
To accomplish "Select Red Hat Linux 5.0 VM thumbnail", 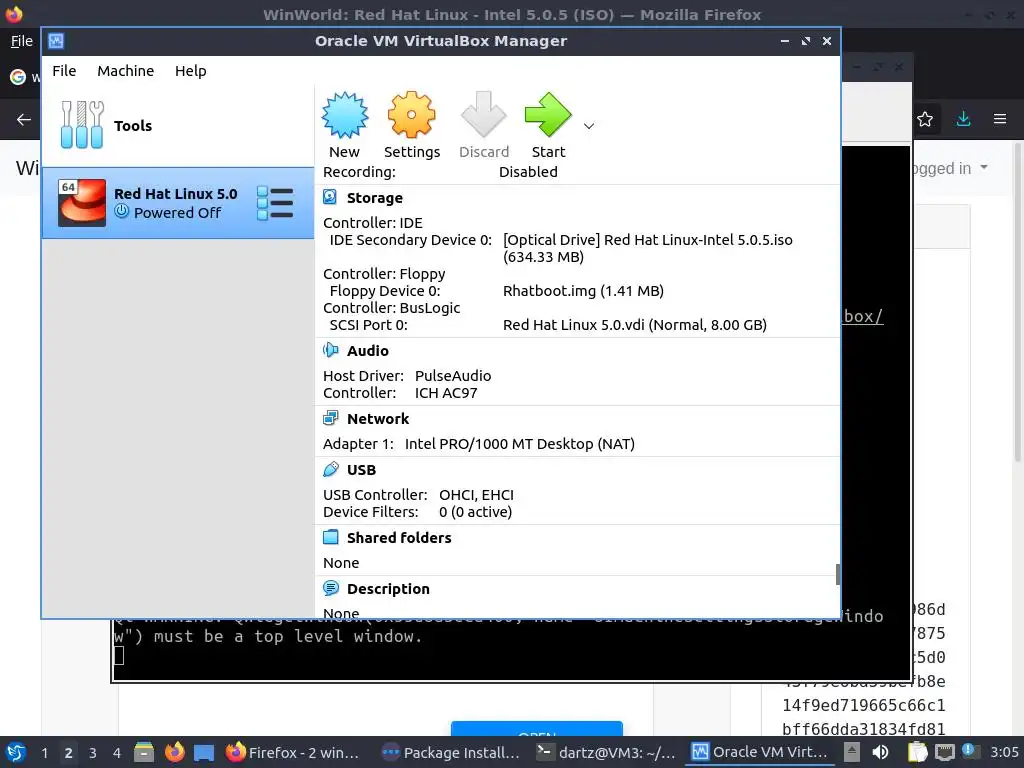I will [82, 203].
